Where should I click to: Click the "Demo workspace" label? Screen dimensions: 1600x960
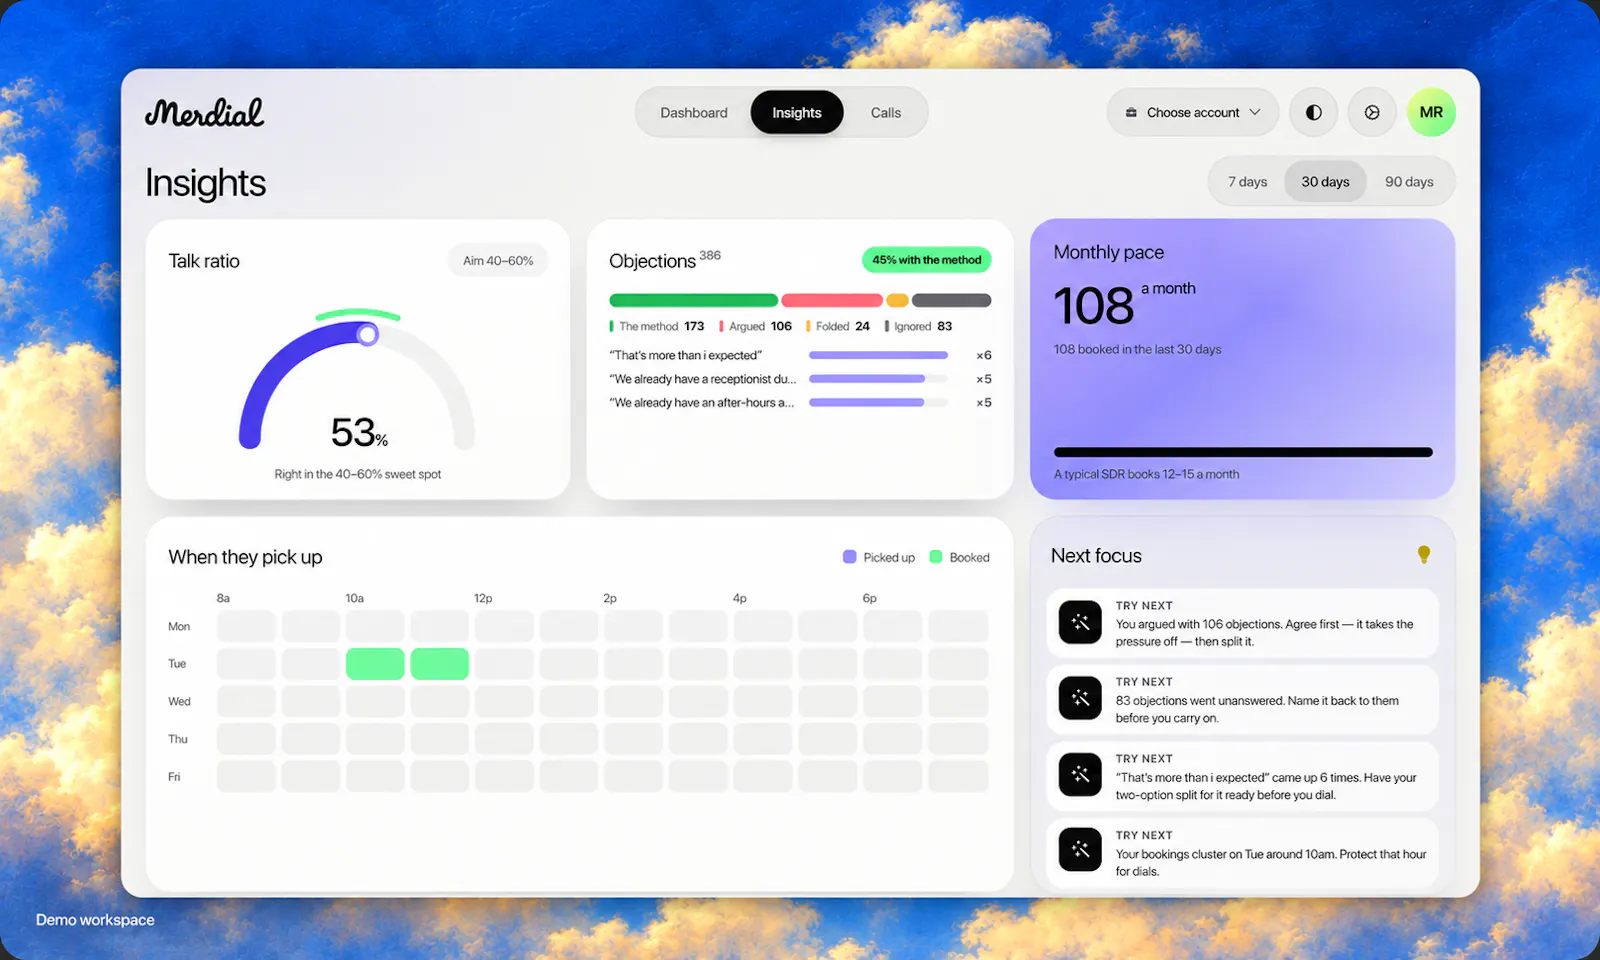coord(95,920)
